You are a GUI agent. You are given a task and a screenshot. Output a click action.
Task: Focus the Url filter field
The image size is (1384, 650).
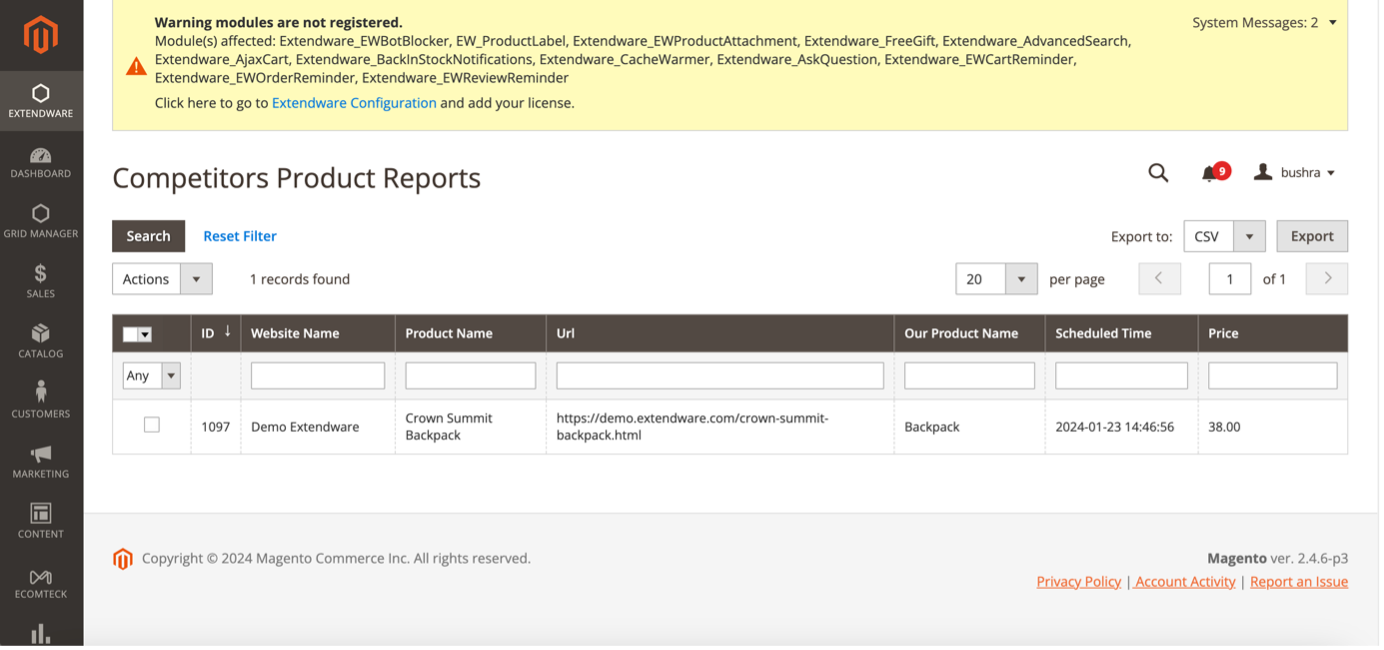720,376
